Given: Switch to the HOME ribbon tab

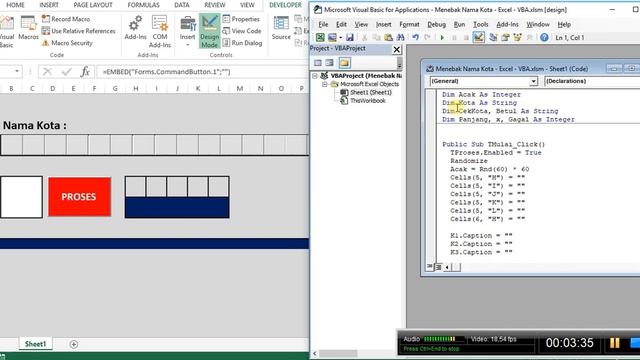Looking at the screenshot, I should (x=15, y=5).
